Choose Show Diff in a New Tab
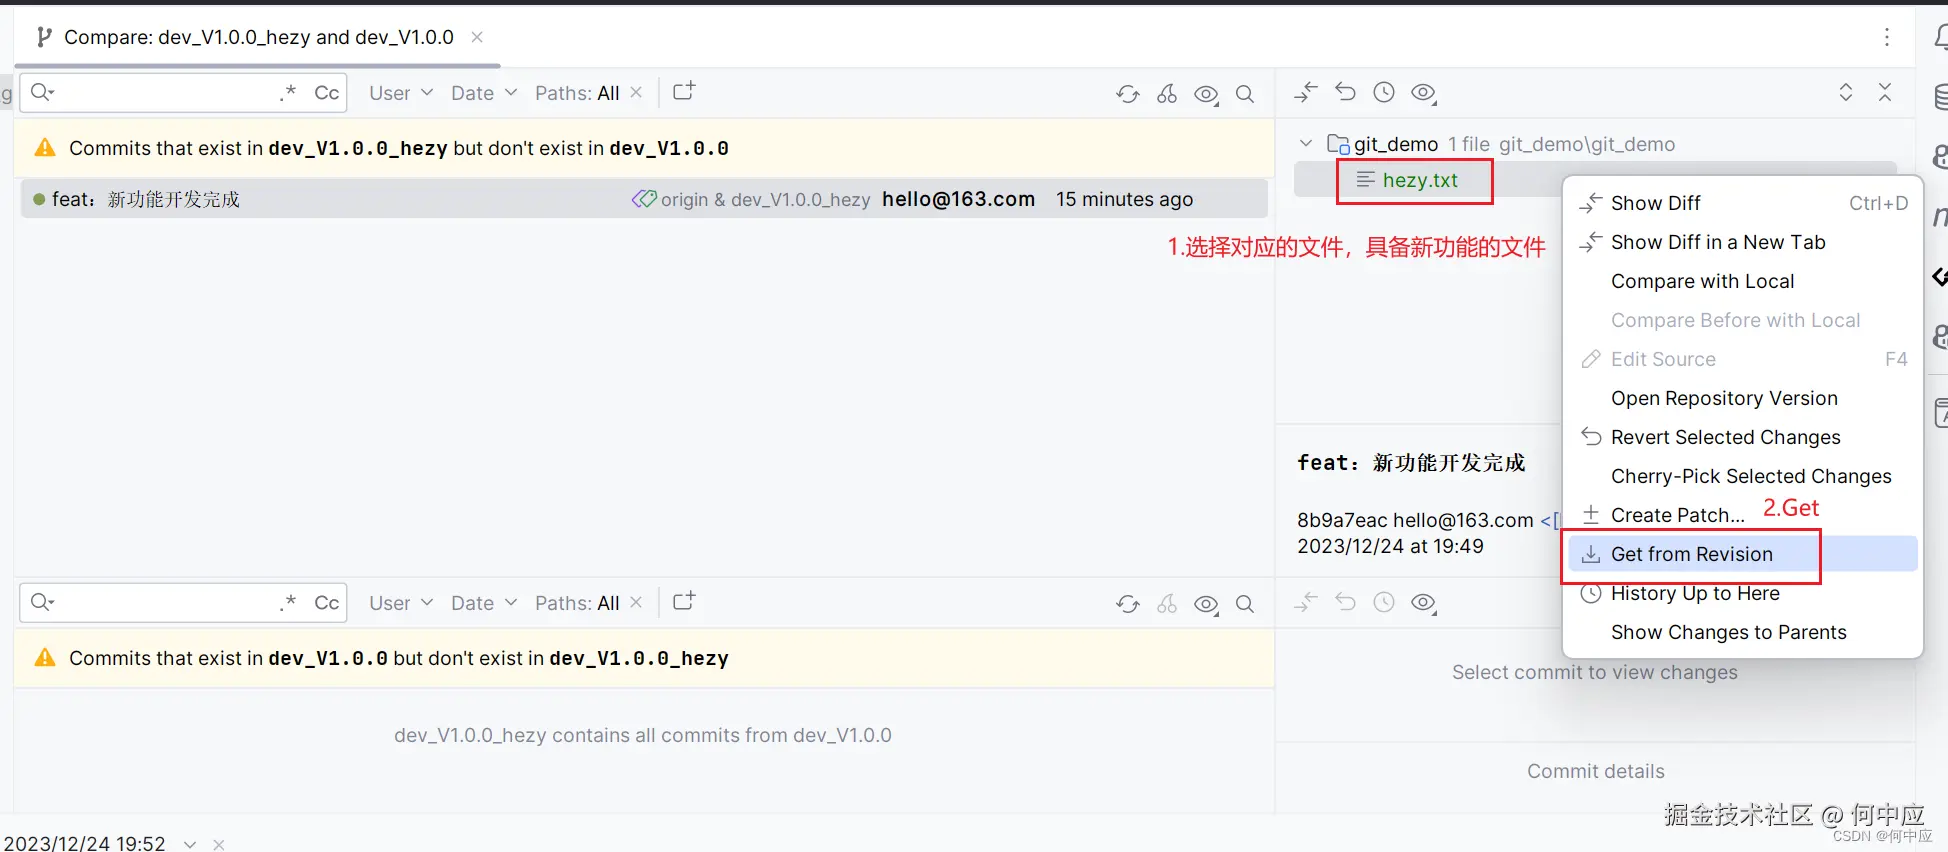This screenshot has height=852, width=1948. 1743,242
